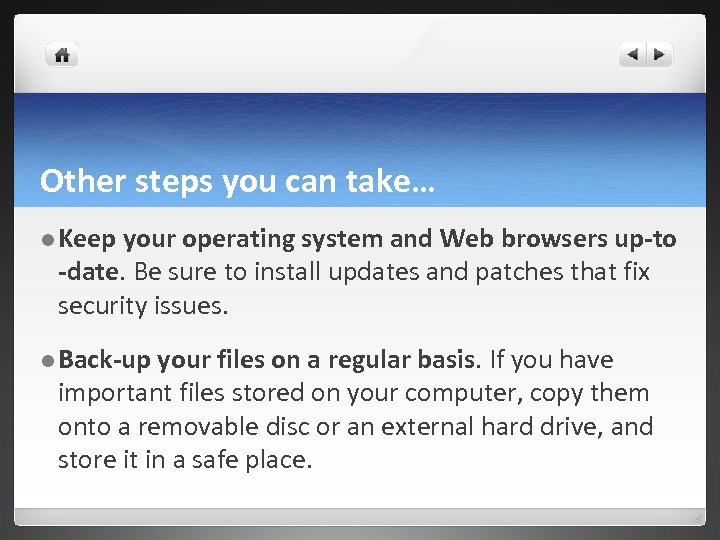720x540 pixels.
Task: Click the resize grip in bottom corner
Action: click(699, 518)
